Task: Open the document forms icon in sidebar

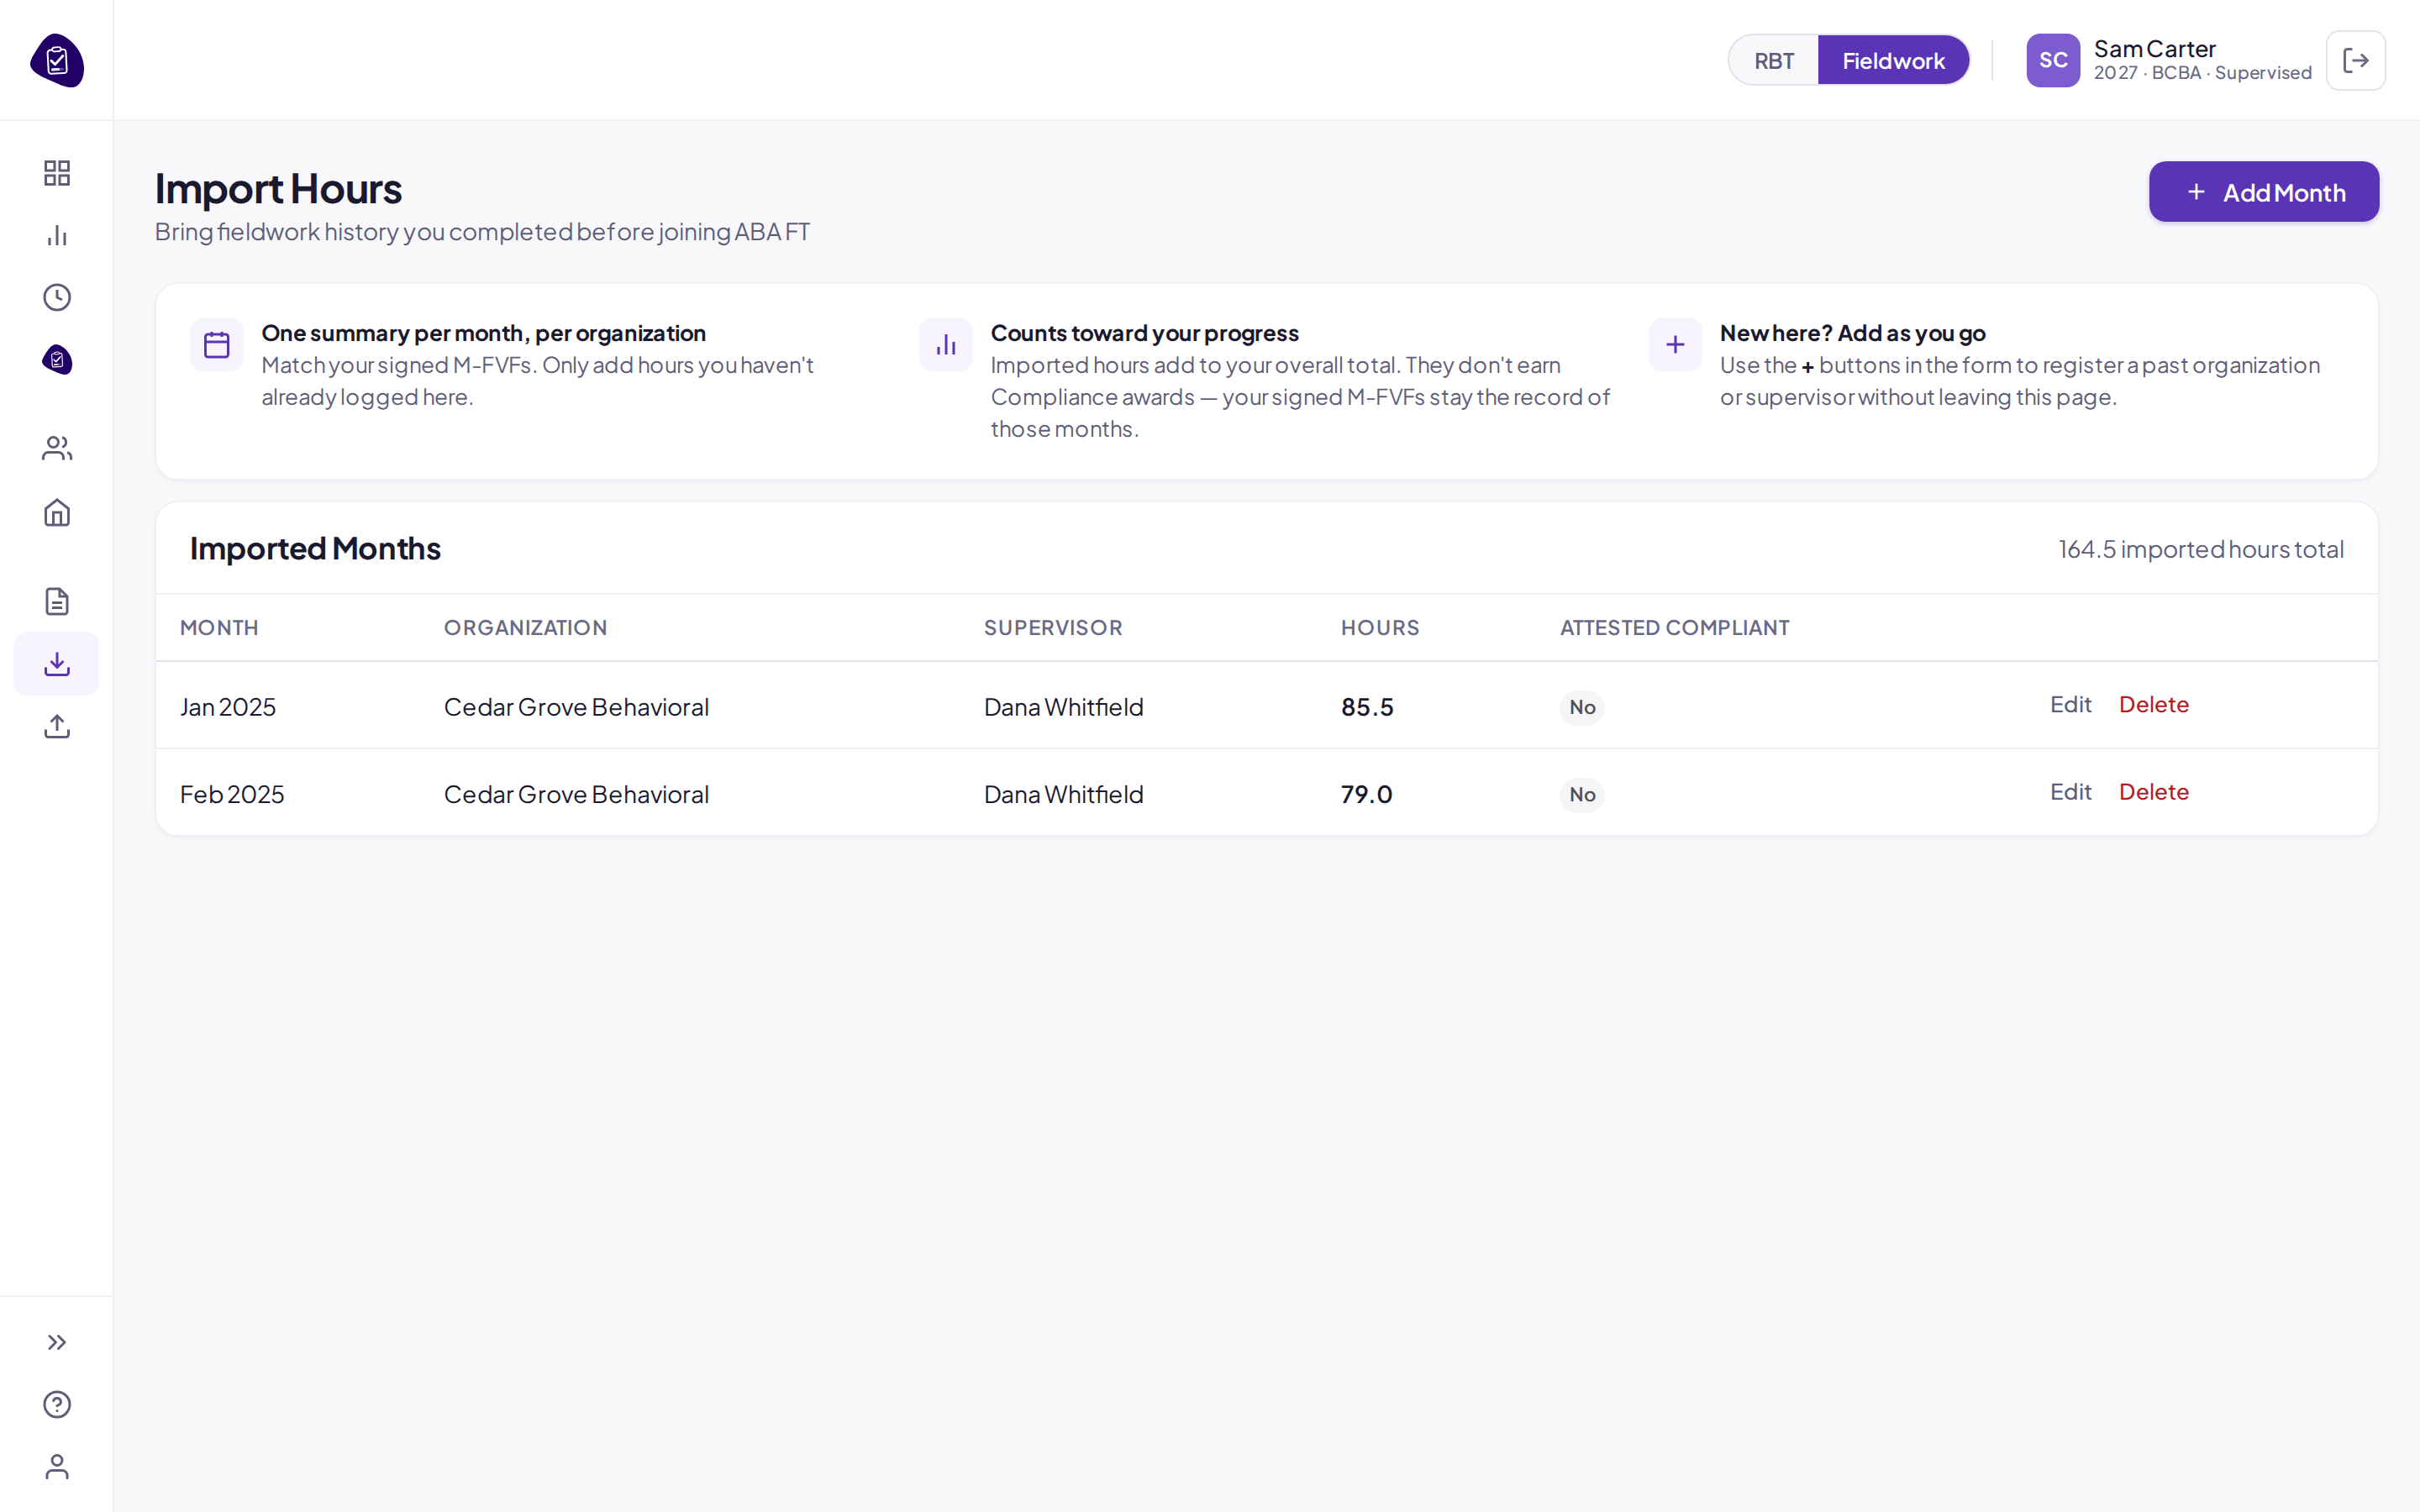Action: coord(57,601)
